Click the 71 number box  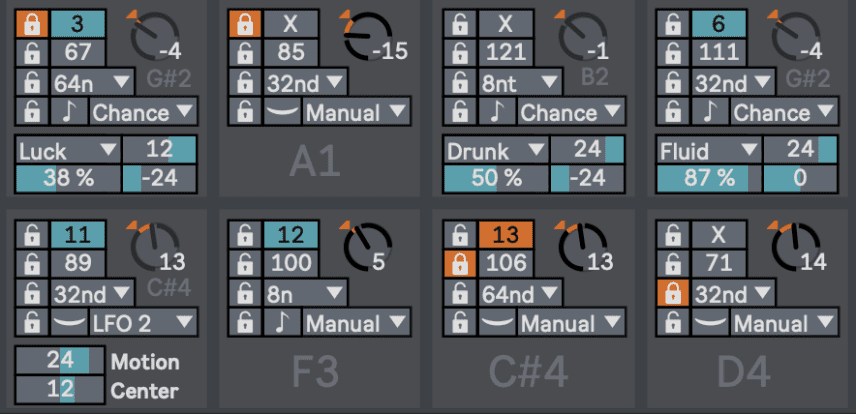click(718, 264)
